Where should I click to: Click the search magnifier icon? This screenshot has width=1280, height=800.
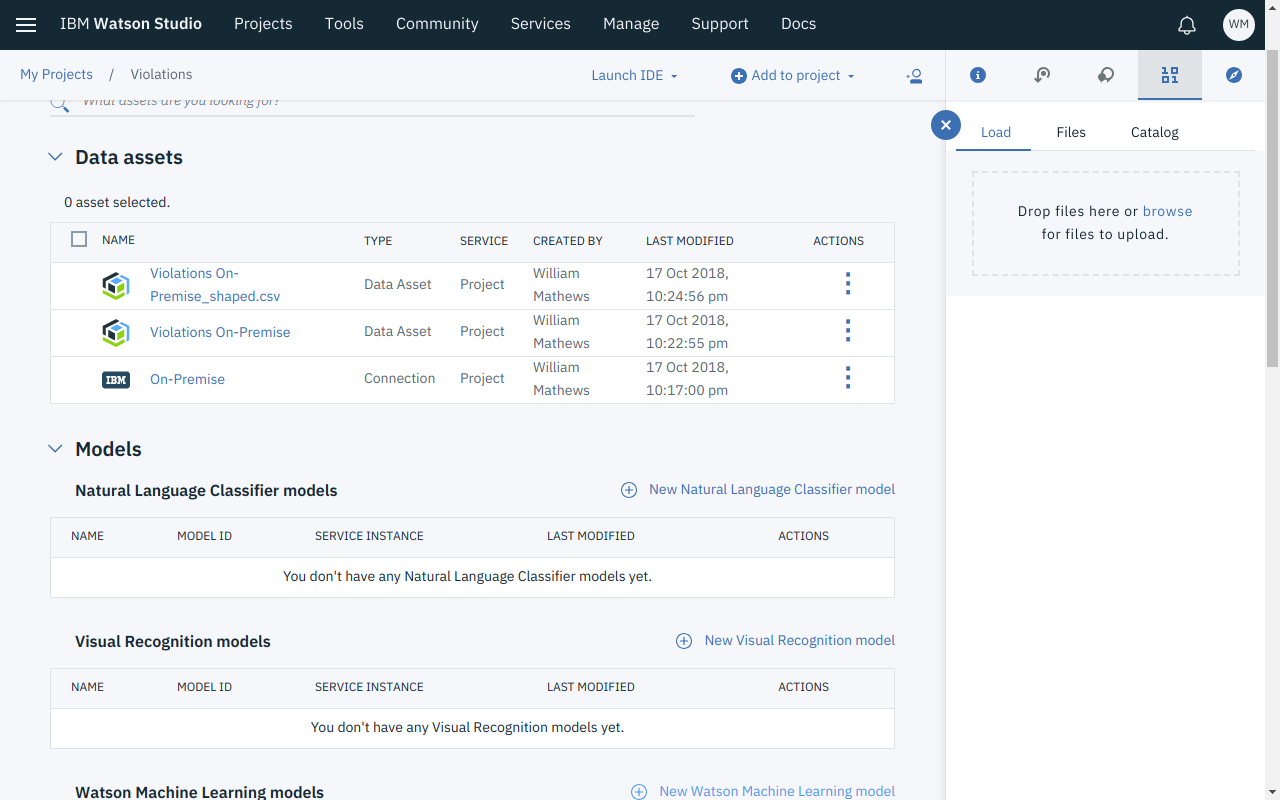point(60,104)
